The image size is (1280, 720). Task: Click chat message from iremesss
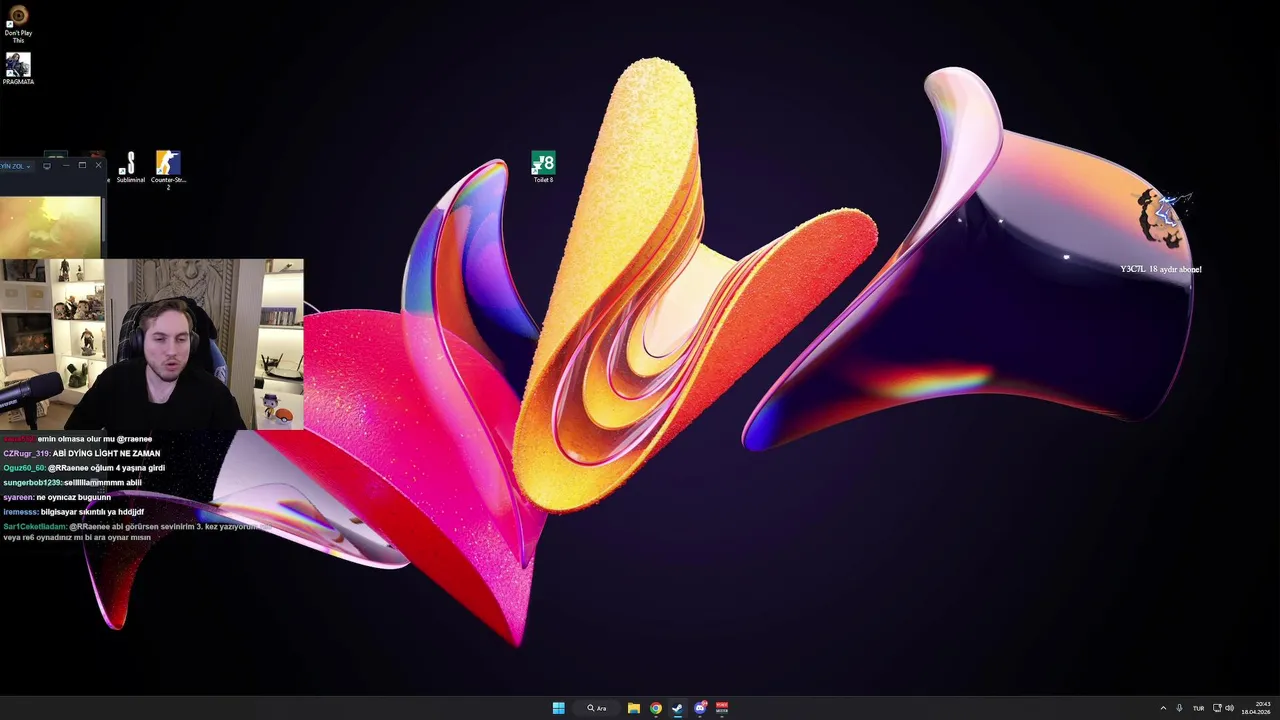click(x=73, y=512)
